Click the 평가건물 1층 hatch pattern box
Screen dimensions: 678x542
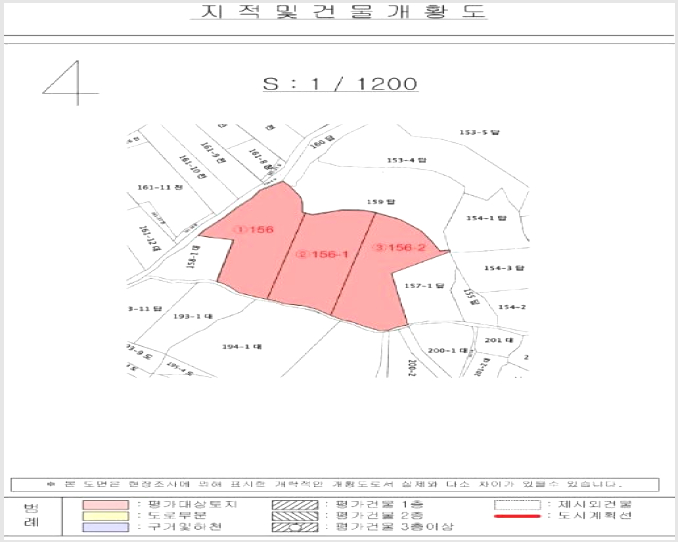coord(295,505)
